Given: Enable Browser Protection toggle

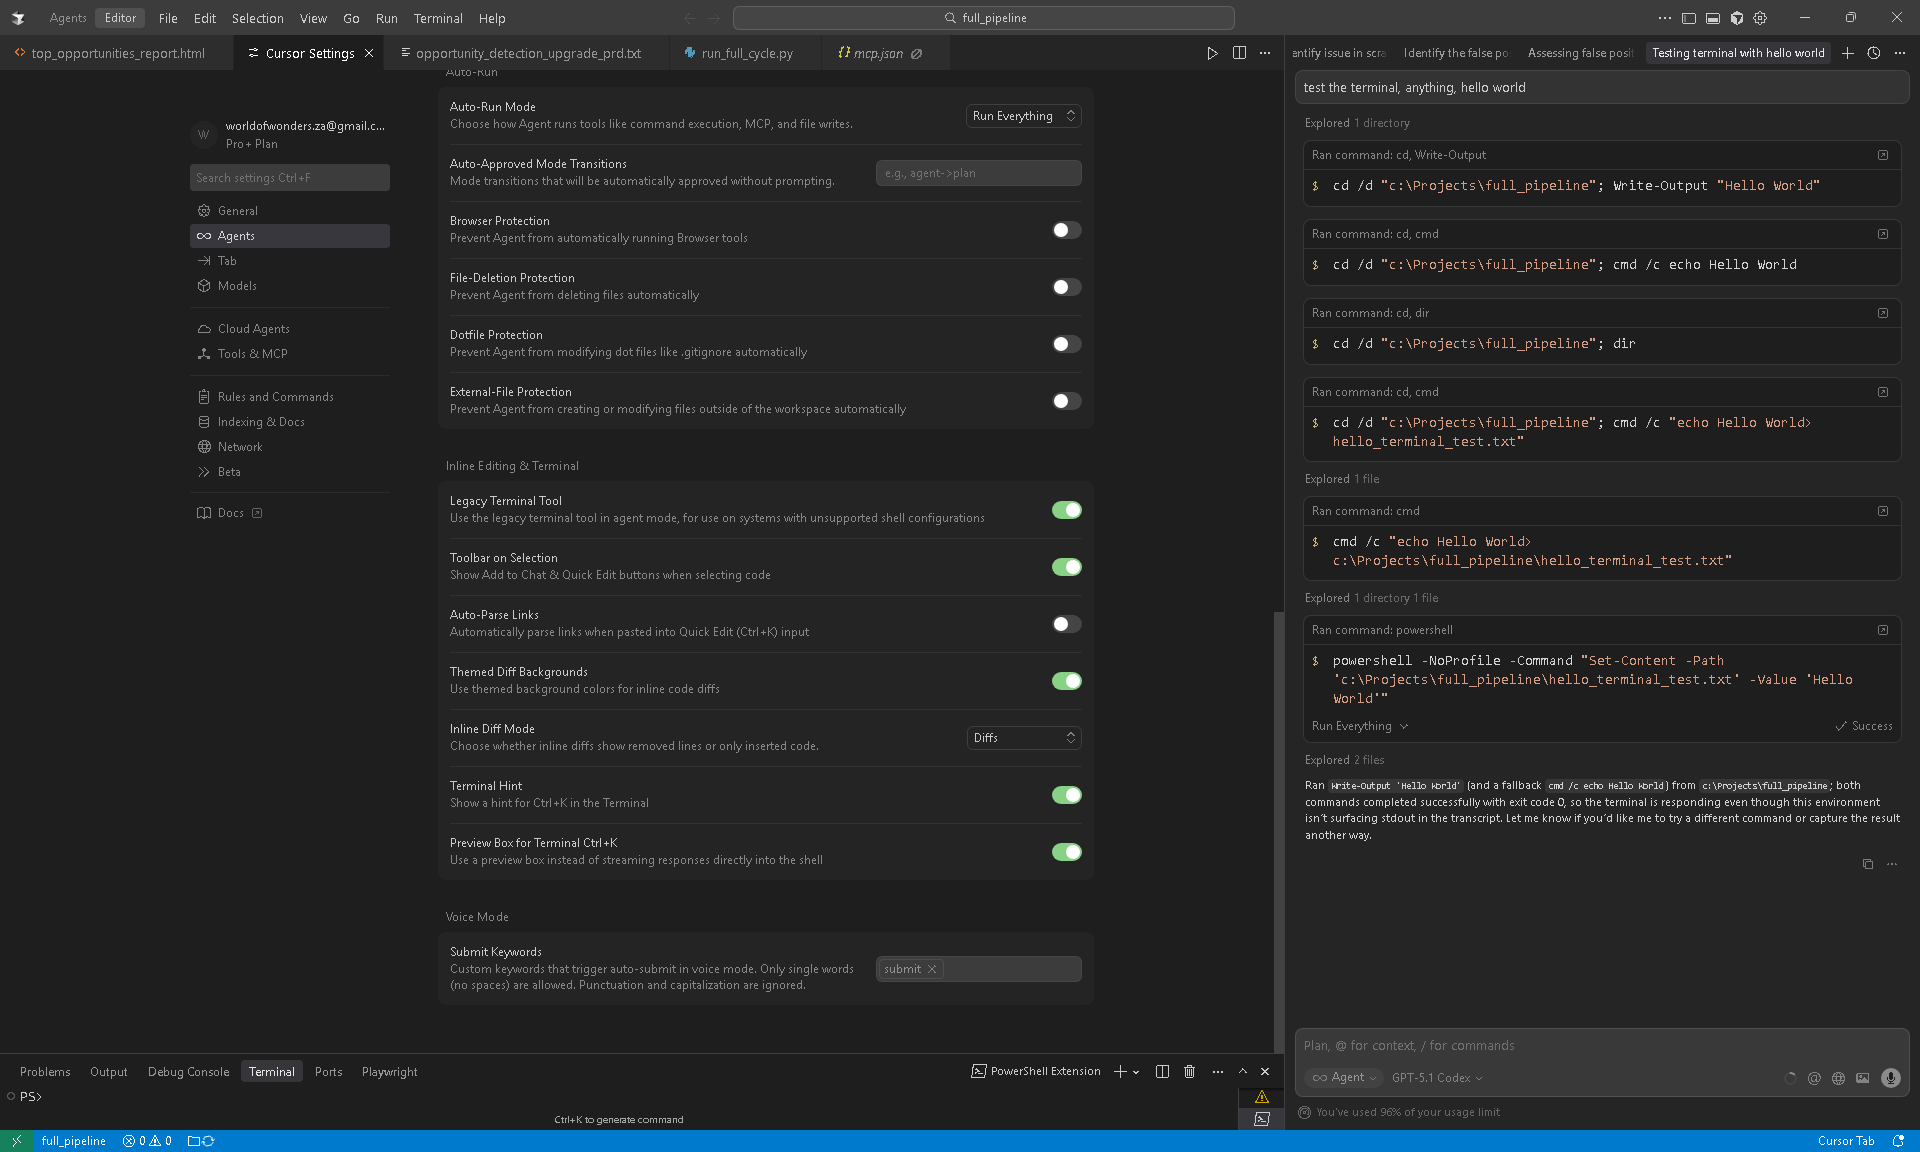Looking at the screenshot, I should (x=1066, y=230).
